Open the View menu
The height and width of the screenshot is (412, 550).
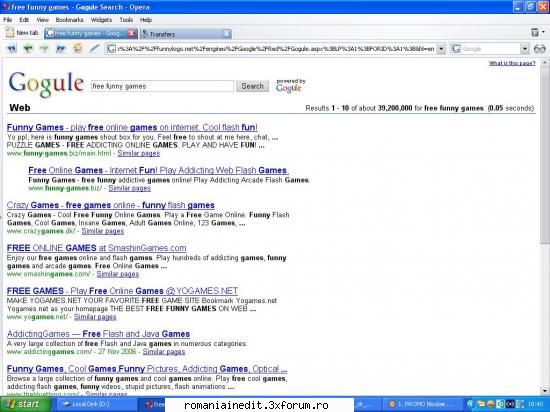coord(42,20)
